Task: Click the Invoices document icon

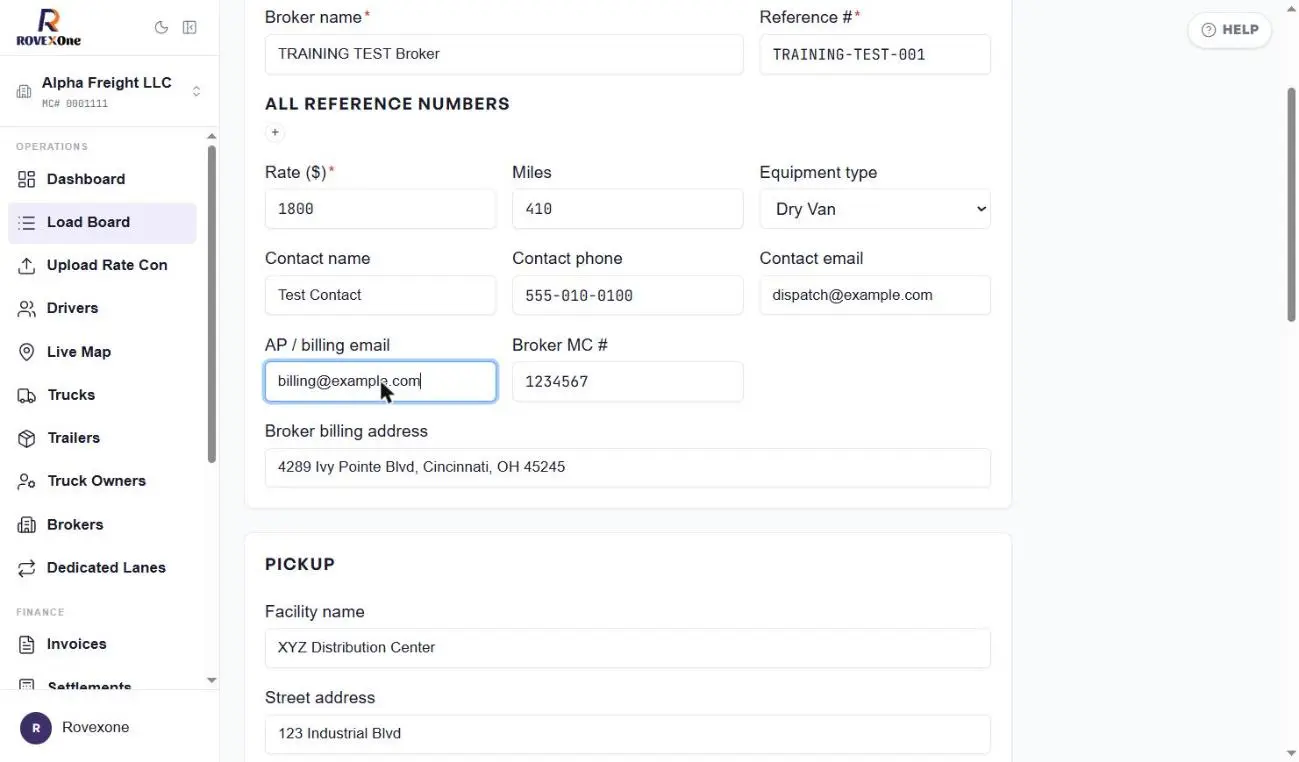Action: tap(27, 645)
